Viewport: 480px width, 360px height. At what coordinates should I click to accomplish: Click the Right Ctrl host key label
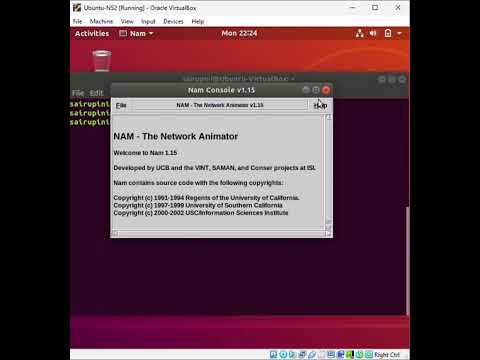[387, 355]
